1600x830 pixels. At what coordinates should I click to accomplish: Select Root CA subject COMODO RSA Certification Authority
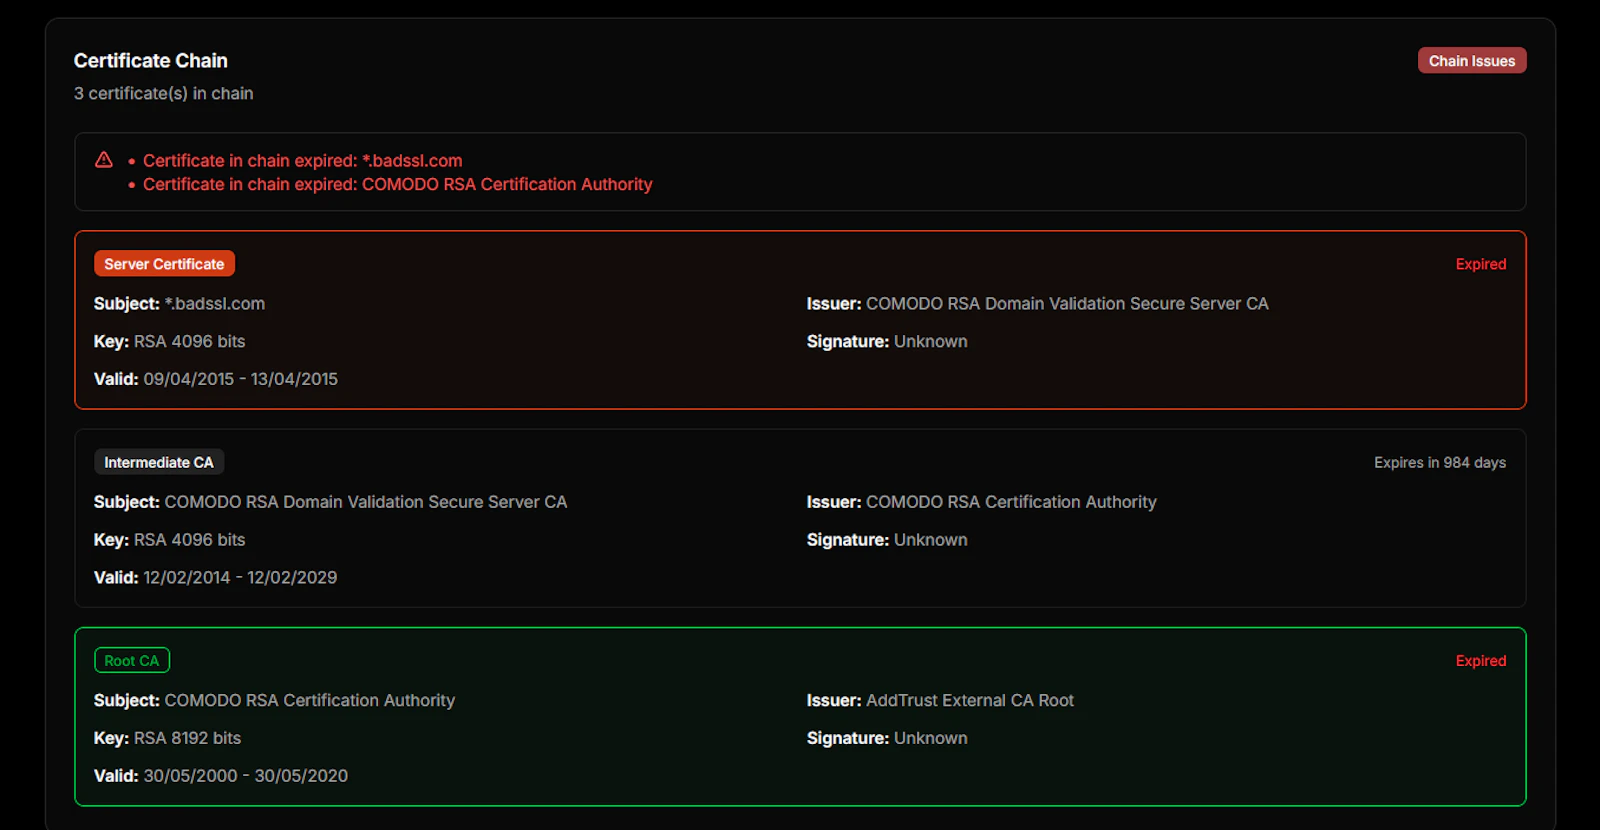275,701
